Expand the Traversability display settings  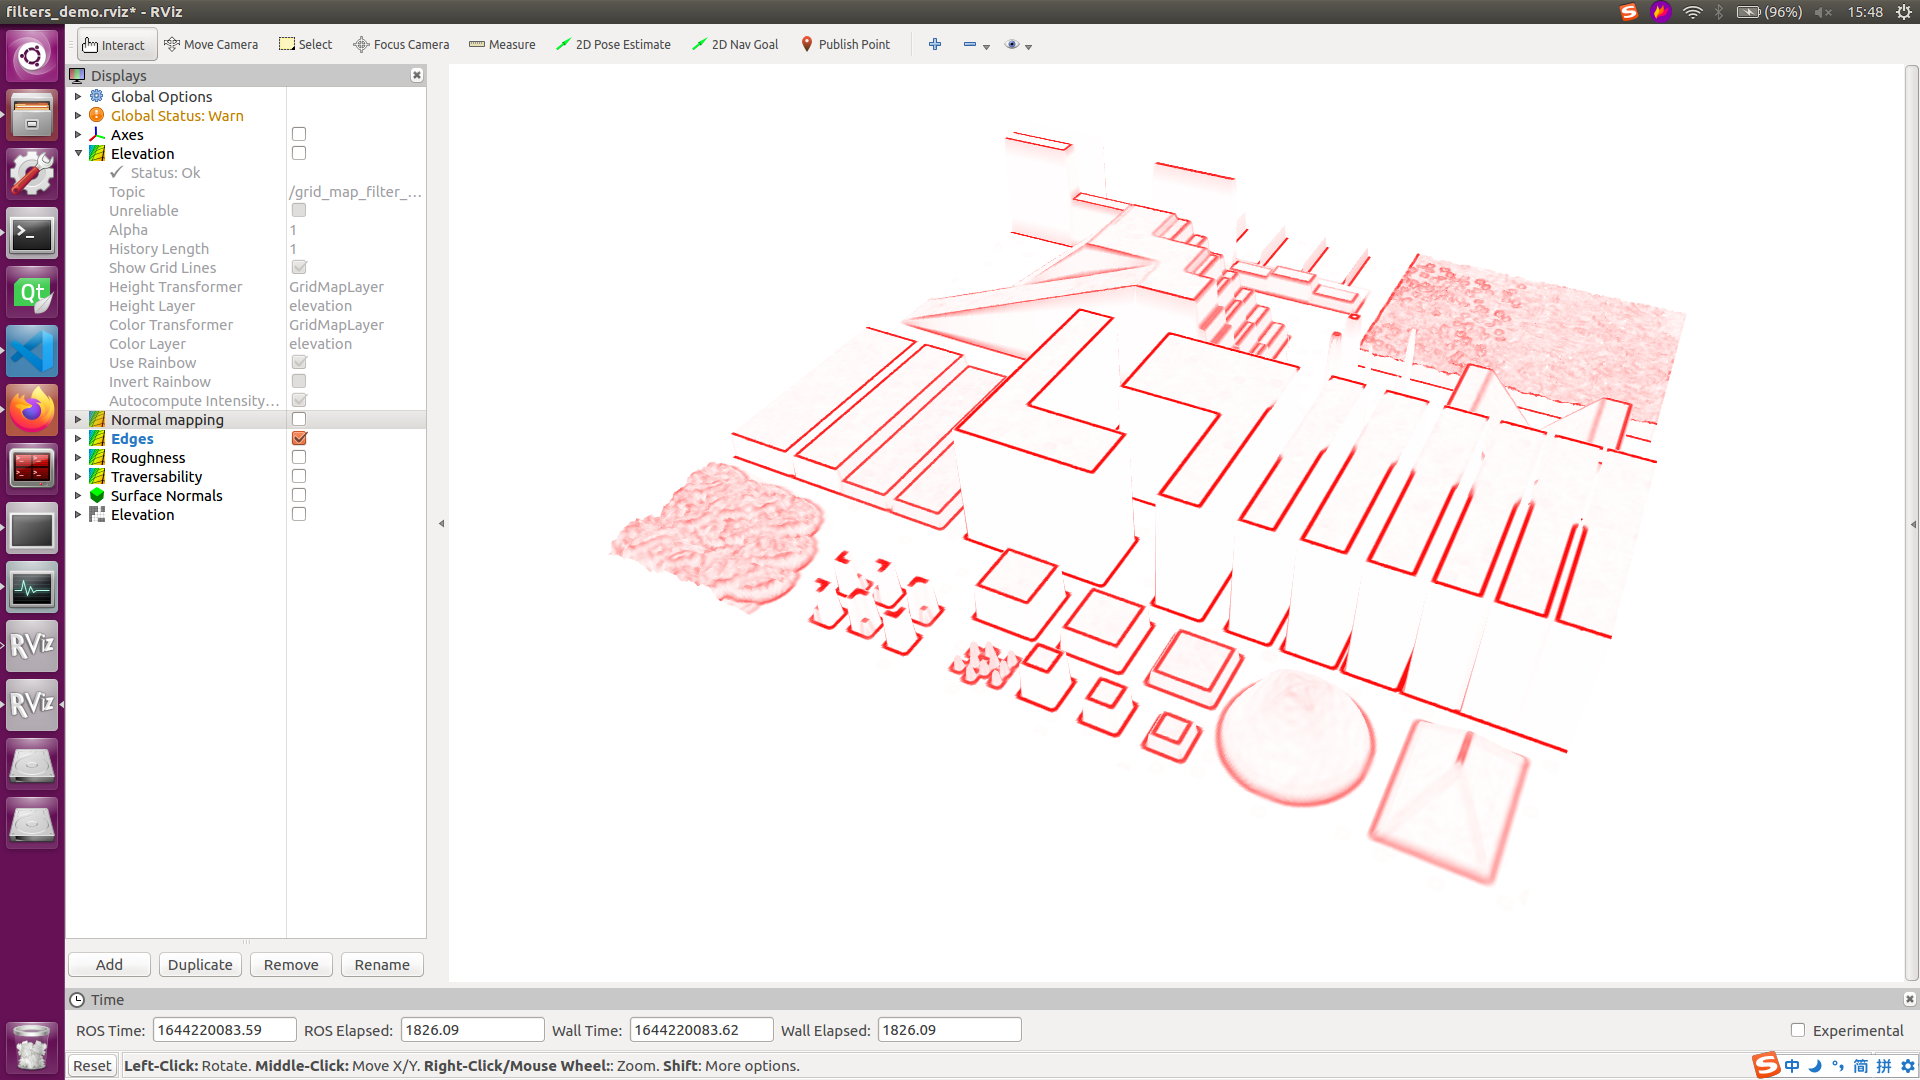[79, 476]
